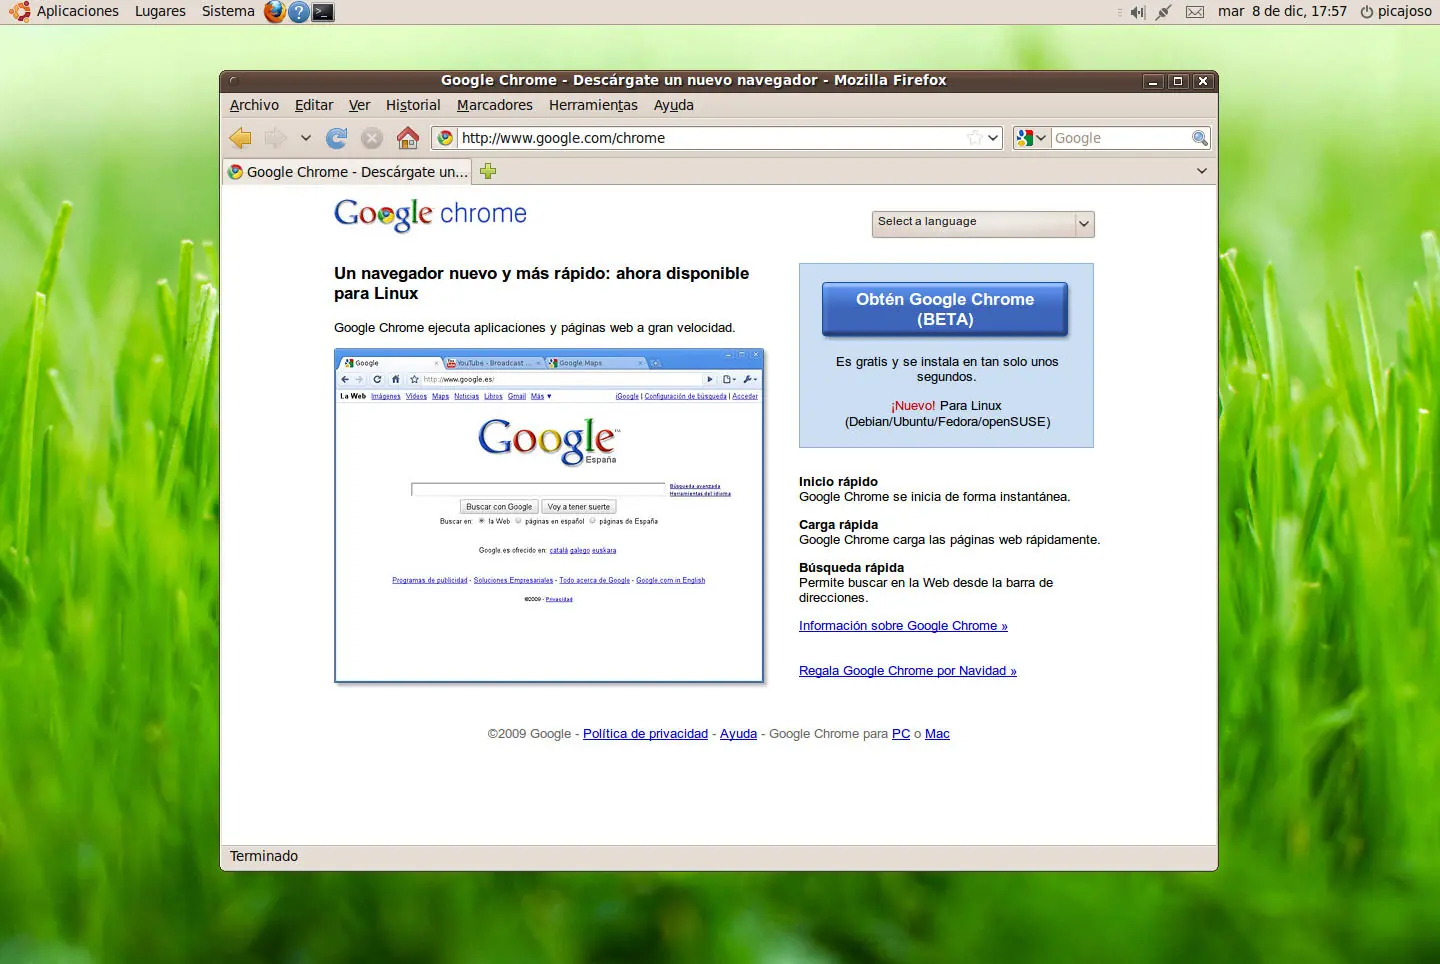
Task: Click the Obtén Google Chrome (BETA) button
Action: (945, 309)
